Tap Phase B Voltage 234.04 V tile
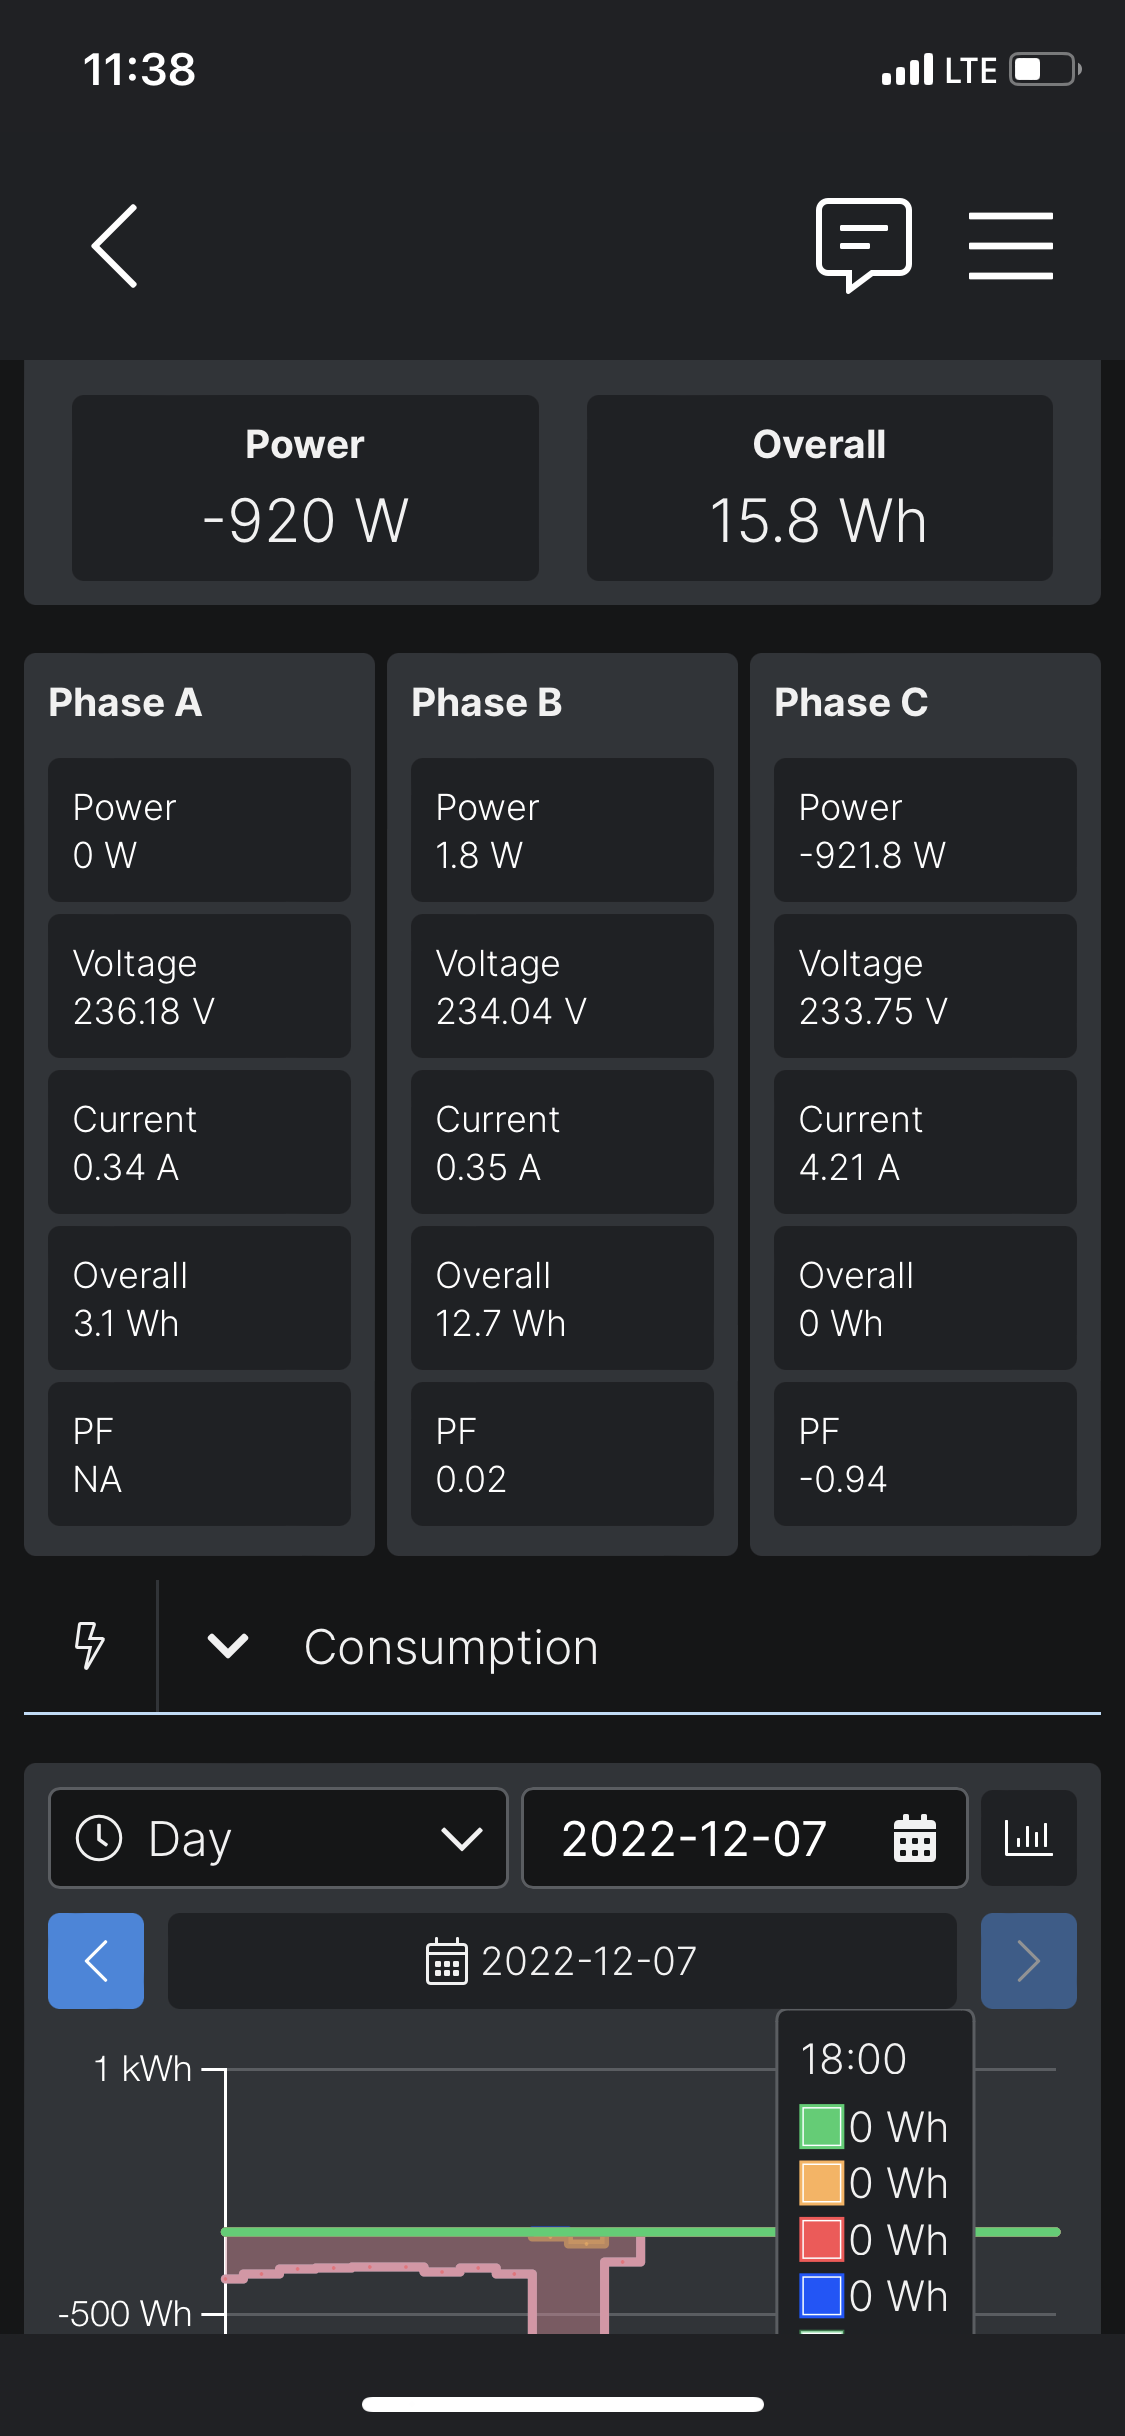 [562, 986]
